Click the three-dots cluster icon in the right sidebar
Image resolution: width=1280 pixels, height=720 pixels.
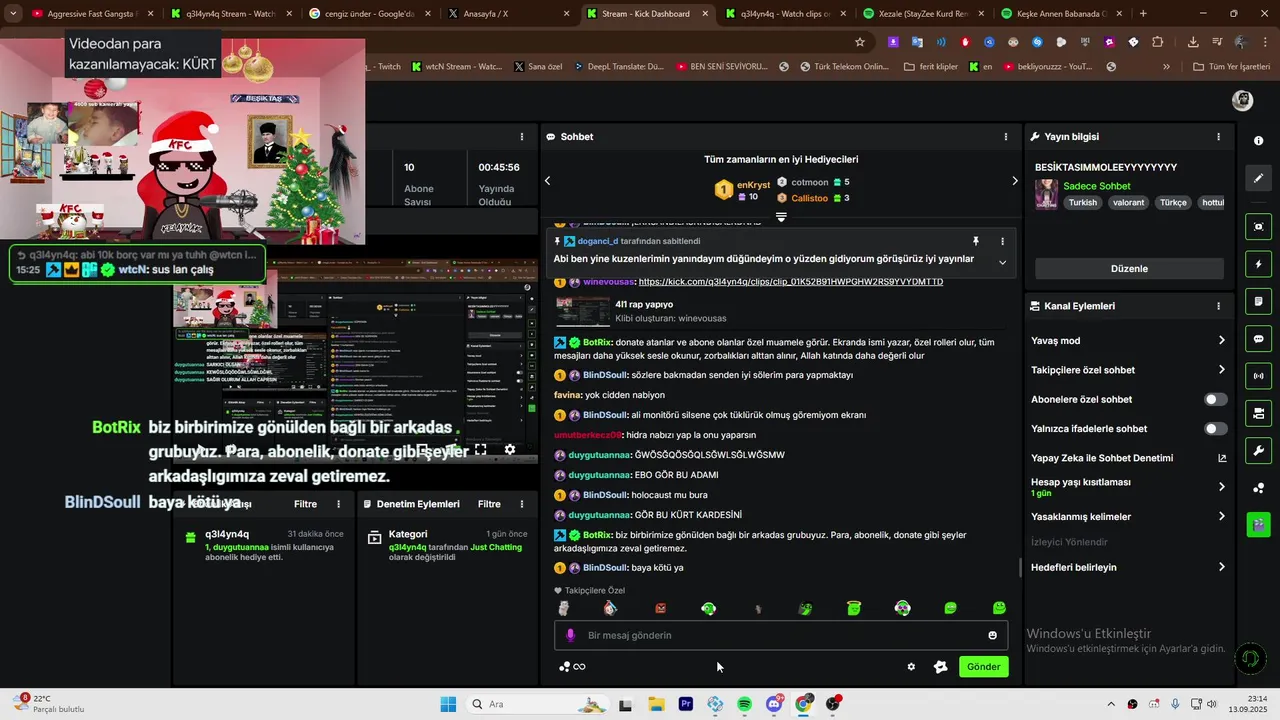click(1259, 488)
